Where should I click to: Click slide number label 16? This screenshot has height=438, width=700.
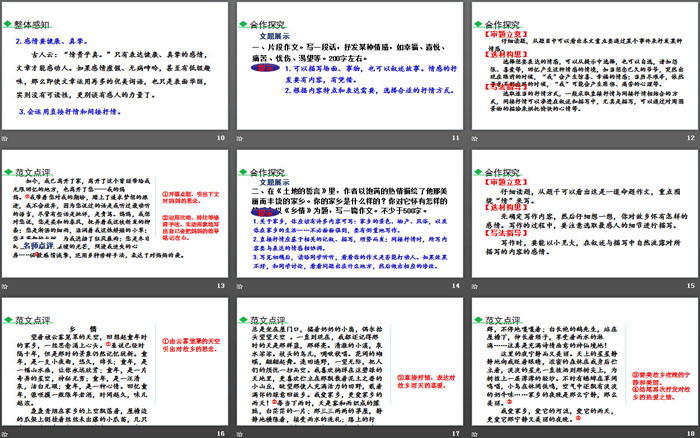pos(221,433)
